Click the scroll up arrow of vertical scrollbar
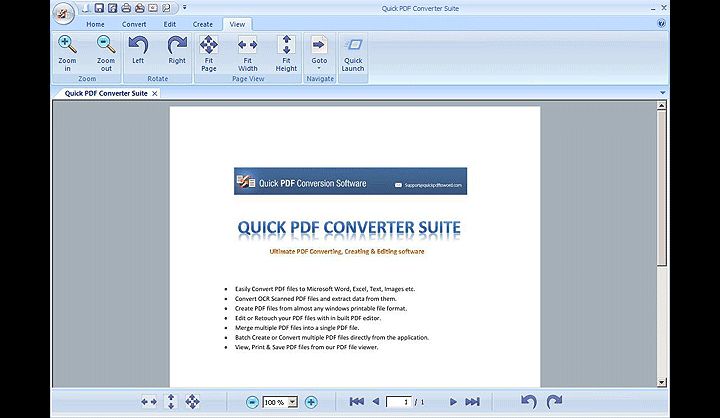Viewport: 720px width, 418px height. [x=661, y=106]
